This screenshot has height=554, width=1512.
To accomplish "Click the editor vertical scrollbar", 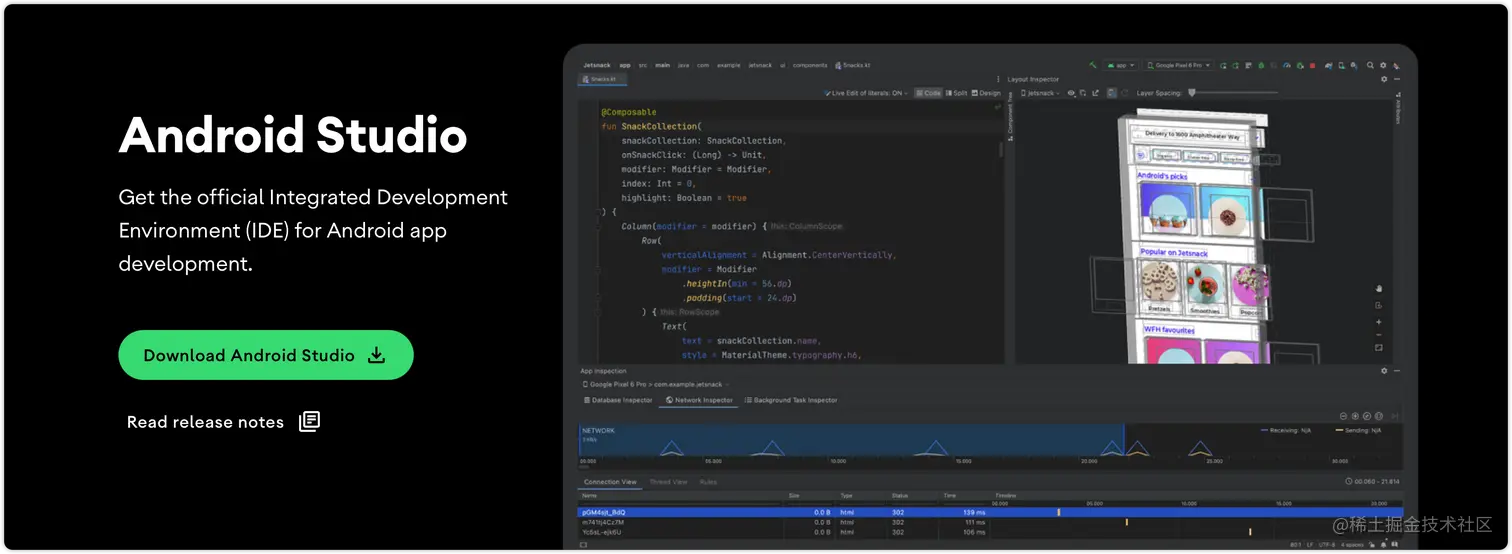I will [x=1001, y=151].
